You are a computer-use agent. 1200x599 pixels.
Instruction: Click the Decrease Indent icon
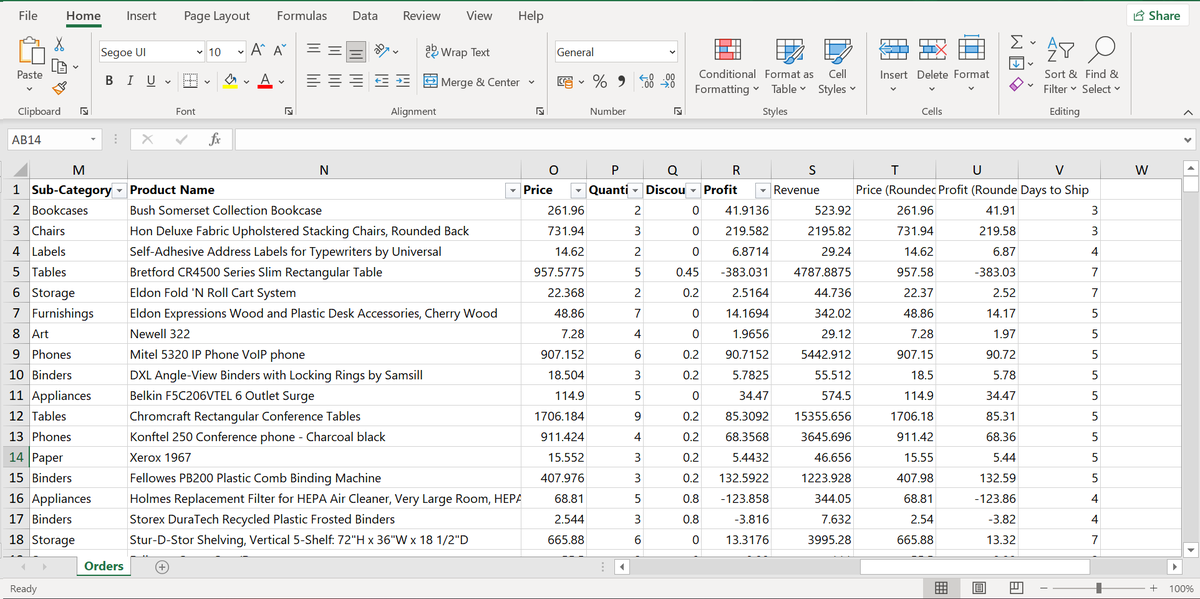tap(382, 82)
